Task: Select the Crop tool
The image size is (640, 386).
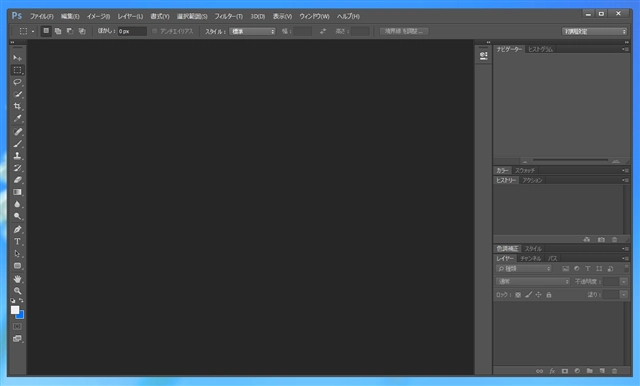Action: click(17, 106)
